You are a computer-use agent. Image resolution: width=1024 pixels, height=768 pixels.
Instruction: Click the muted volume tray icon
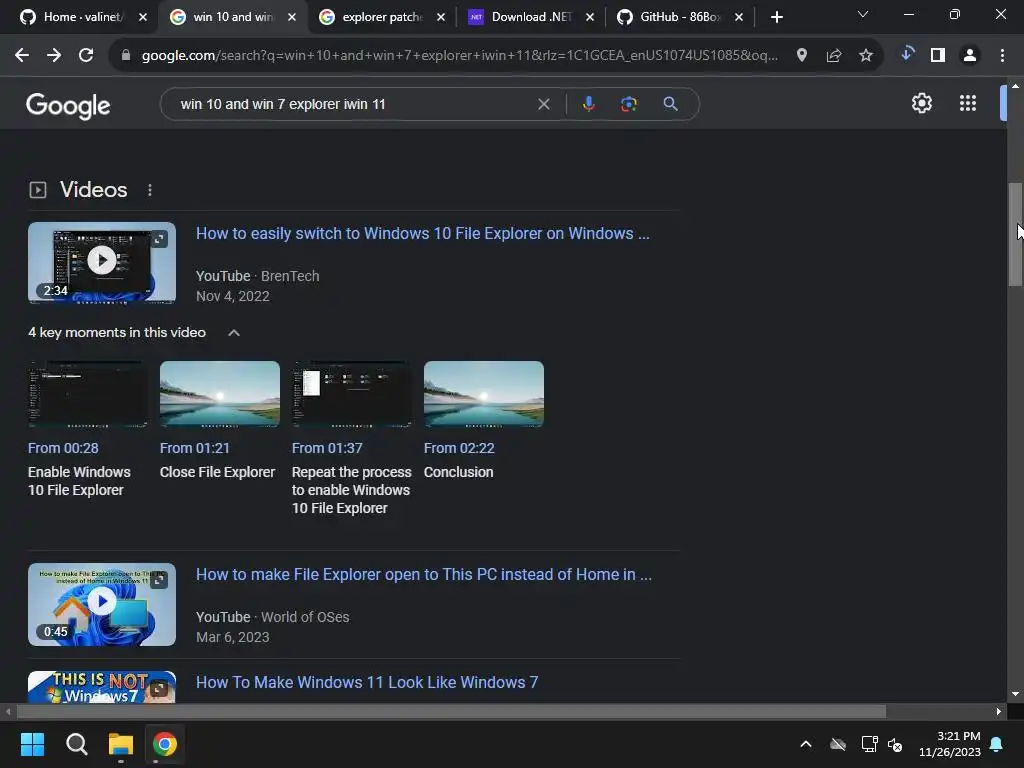[895, 744]
